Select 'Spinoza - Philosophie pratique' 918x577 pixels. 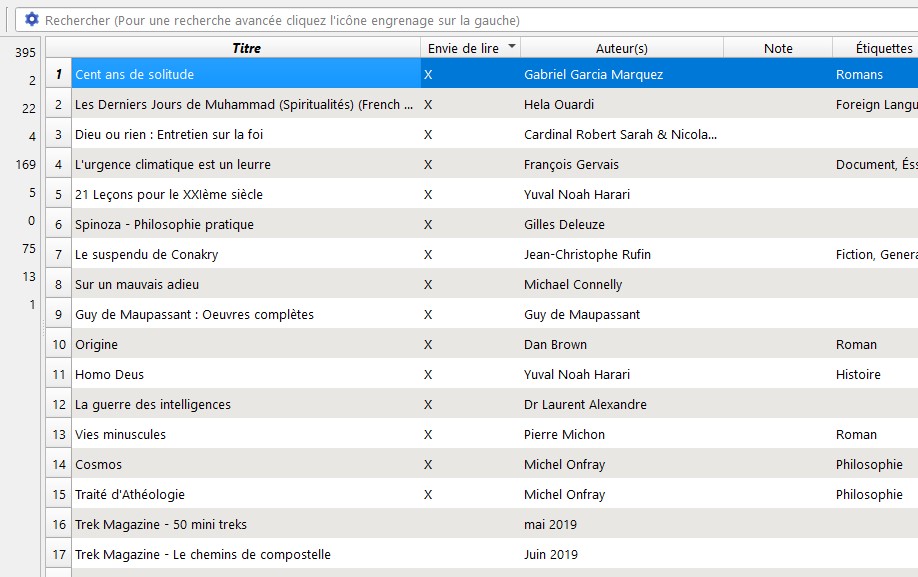point(164,225)
